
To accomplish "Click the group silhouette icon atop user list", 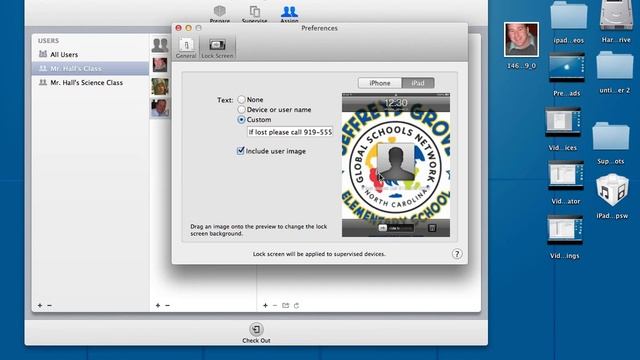I will (160, 45).
